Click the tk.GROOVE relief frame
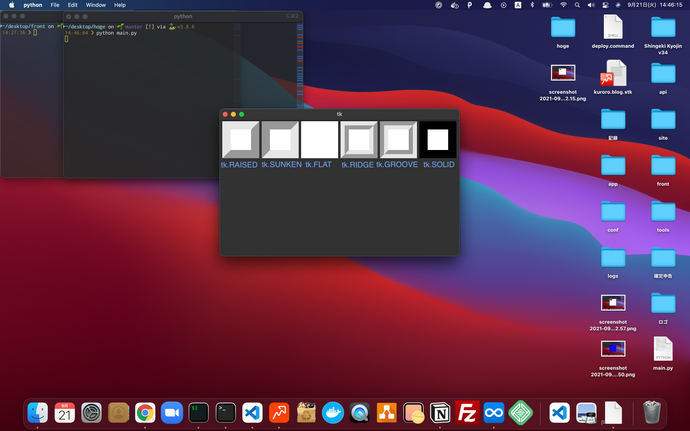The image size is (690, 431). point(398,140)
